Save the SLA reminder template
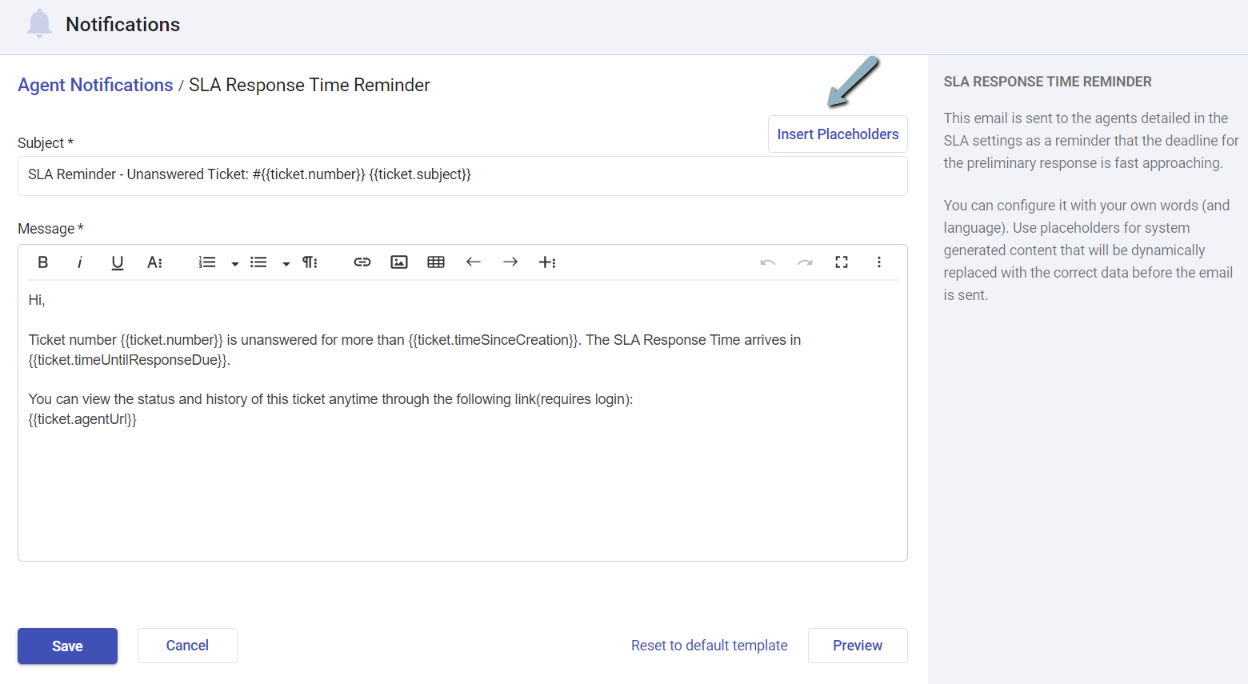 [x=67, y=646]
